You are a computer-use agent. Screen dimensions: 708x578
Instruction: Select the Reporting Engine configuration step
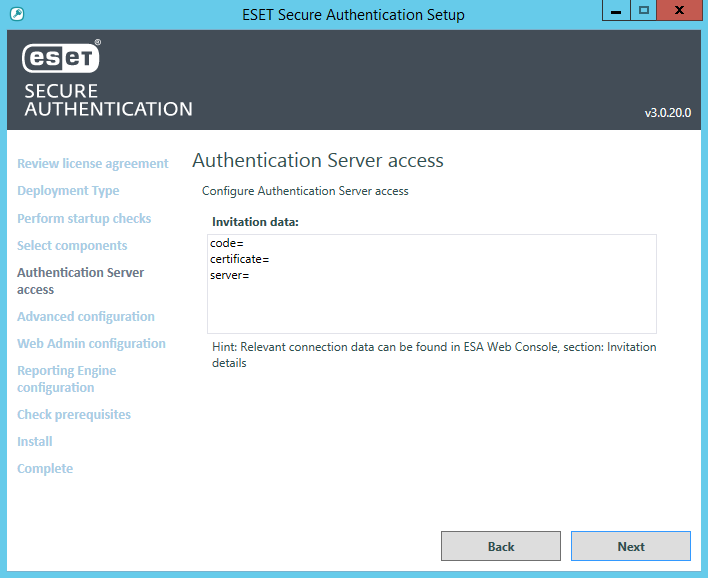(66, 379)
